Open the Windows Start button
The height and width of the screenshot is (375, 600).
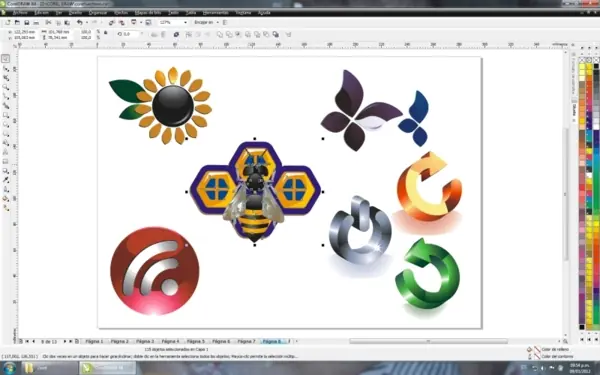coord(9,368)
